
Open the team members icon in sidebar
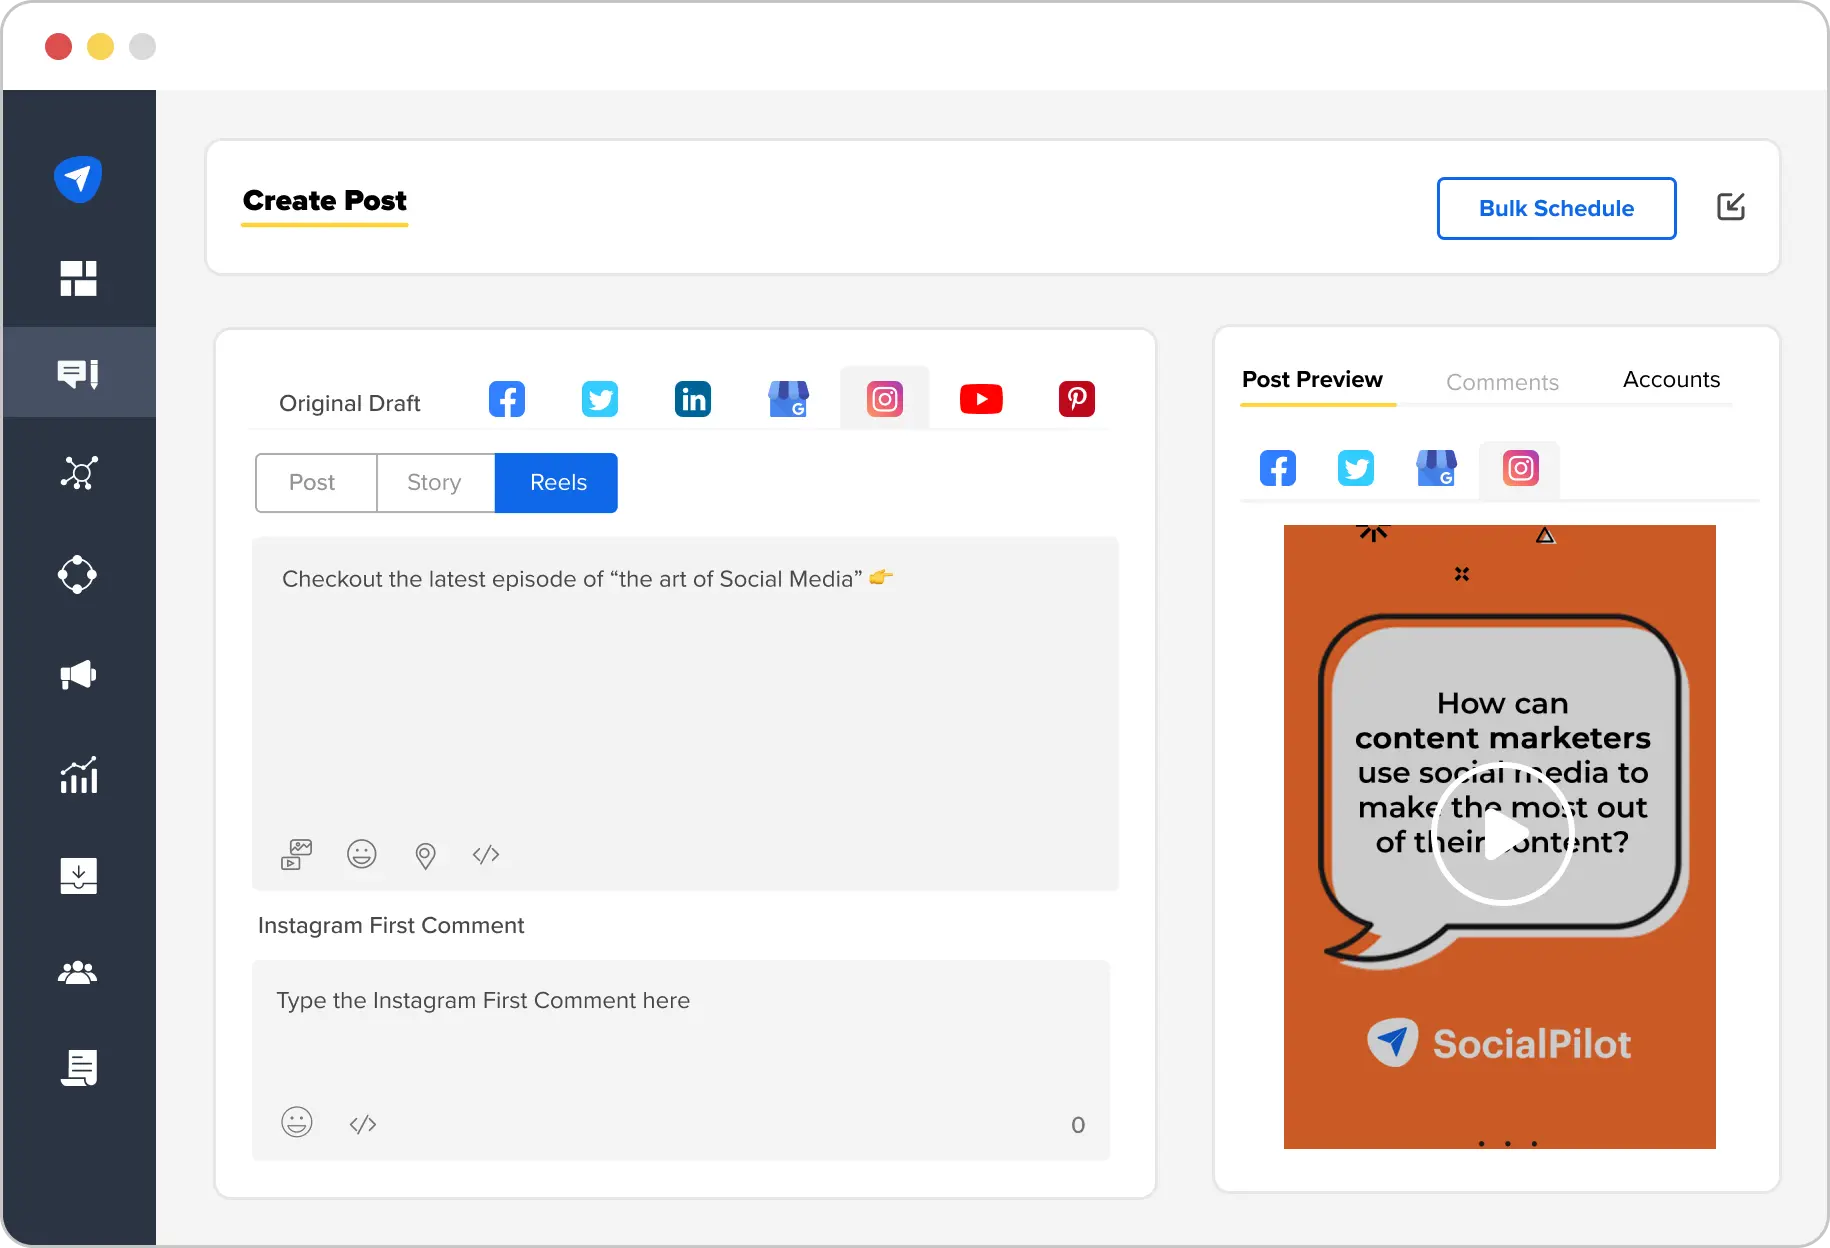tap(79, 972)
